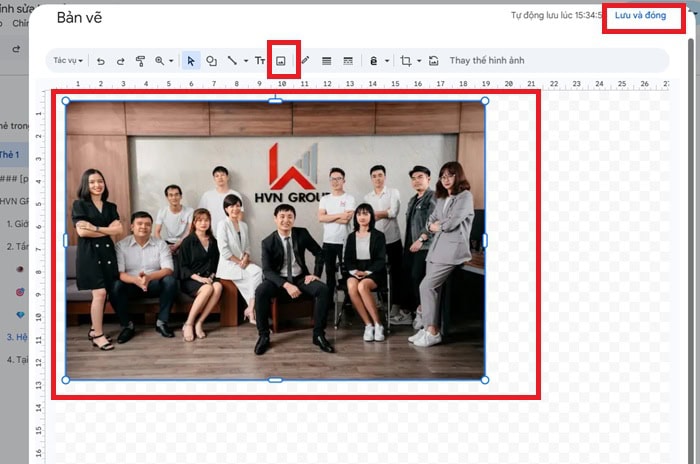Open the Tác vụ actions menu
The width and height of the screenshot is (700, 464).
pyautogui.click(x=68, y=60)
